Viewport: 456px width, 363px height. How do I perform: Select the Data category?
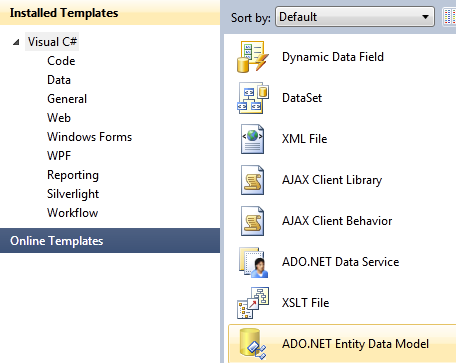point(59,80)
